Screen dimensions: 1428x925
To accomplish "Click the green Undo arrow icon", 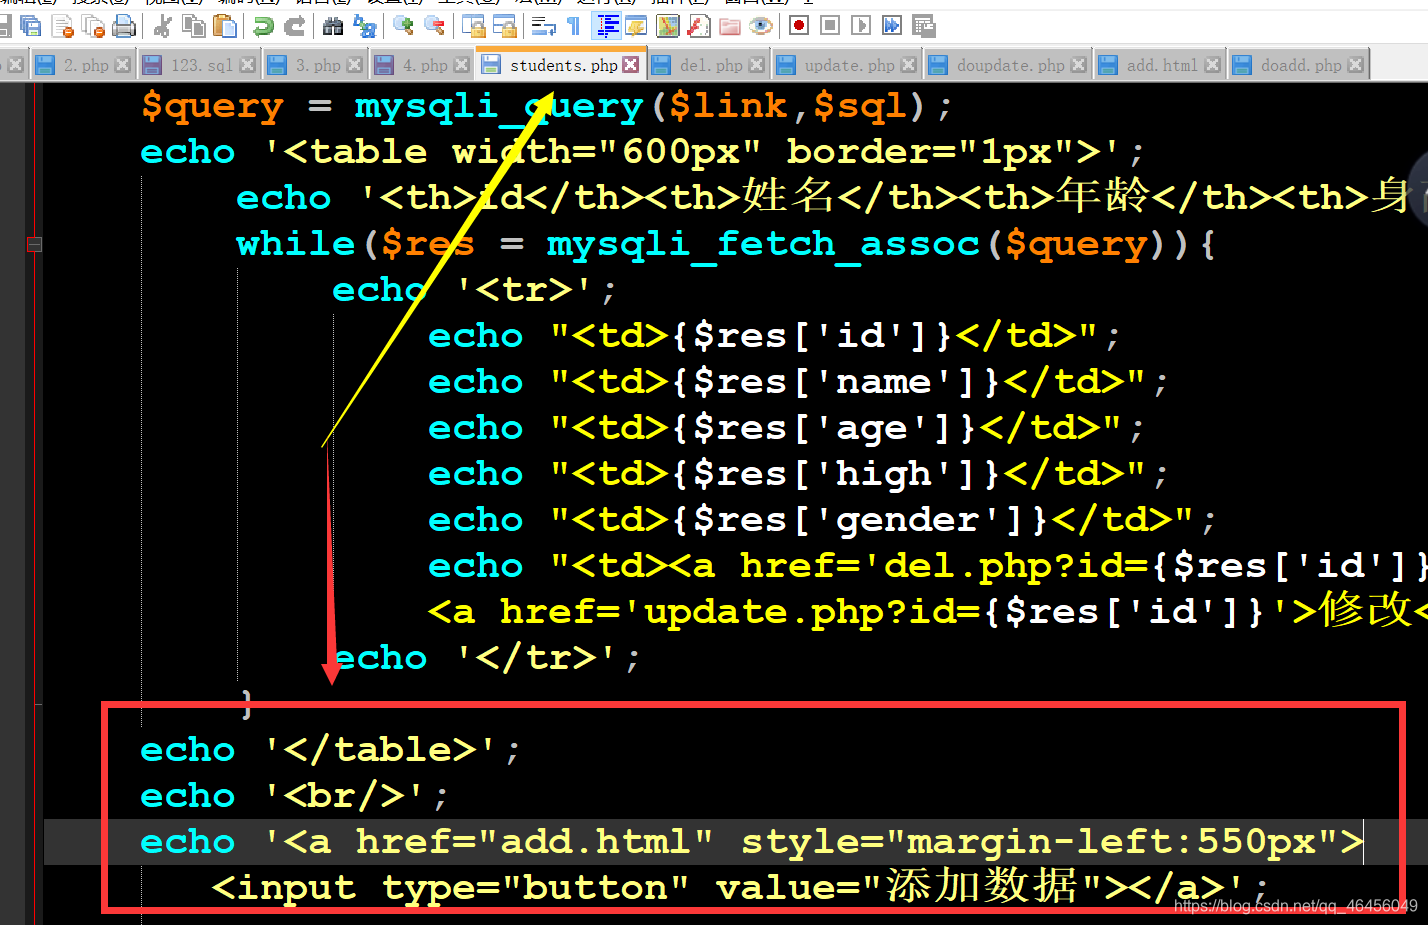I will point(264,26).
